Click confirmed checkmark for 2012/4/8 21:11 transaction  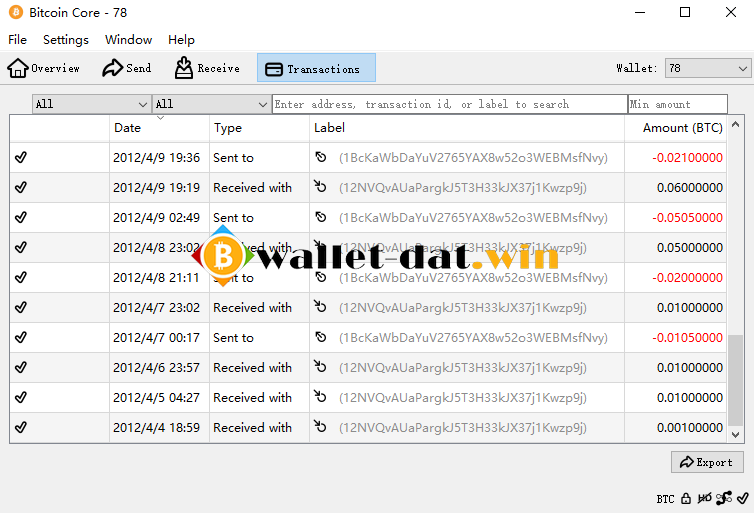point(21,277)
